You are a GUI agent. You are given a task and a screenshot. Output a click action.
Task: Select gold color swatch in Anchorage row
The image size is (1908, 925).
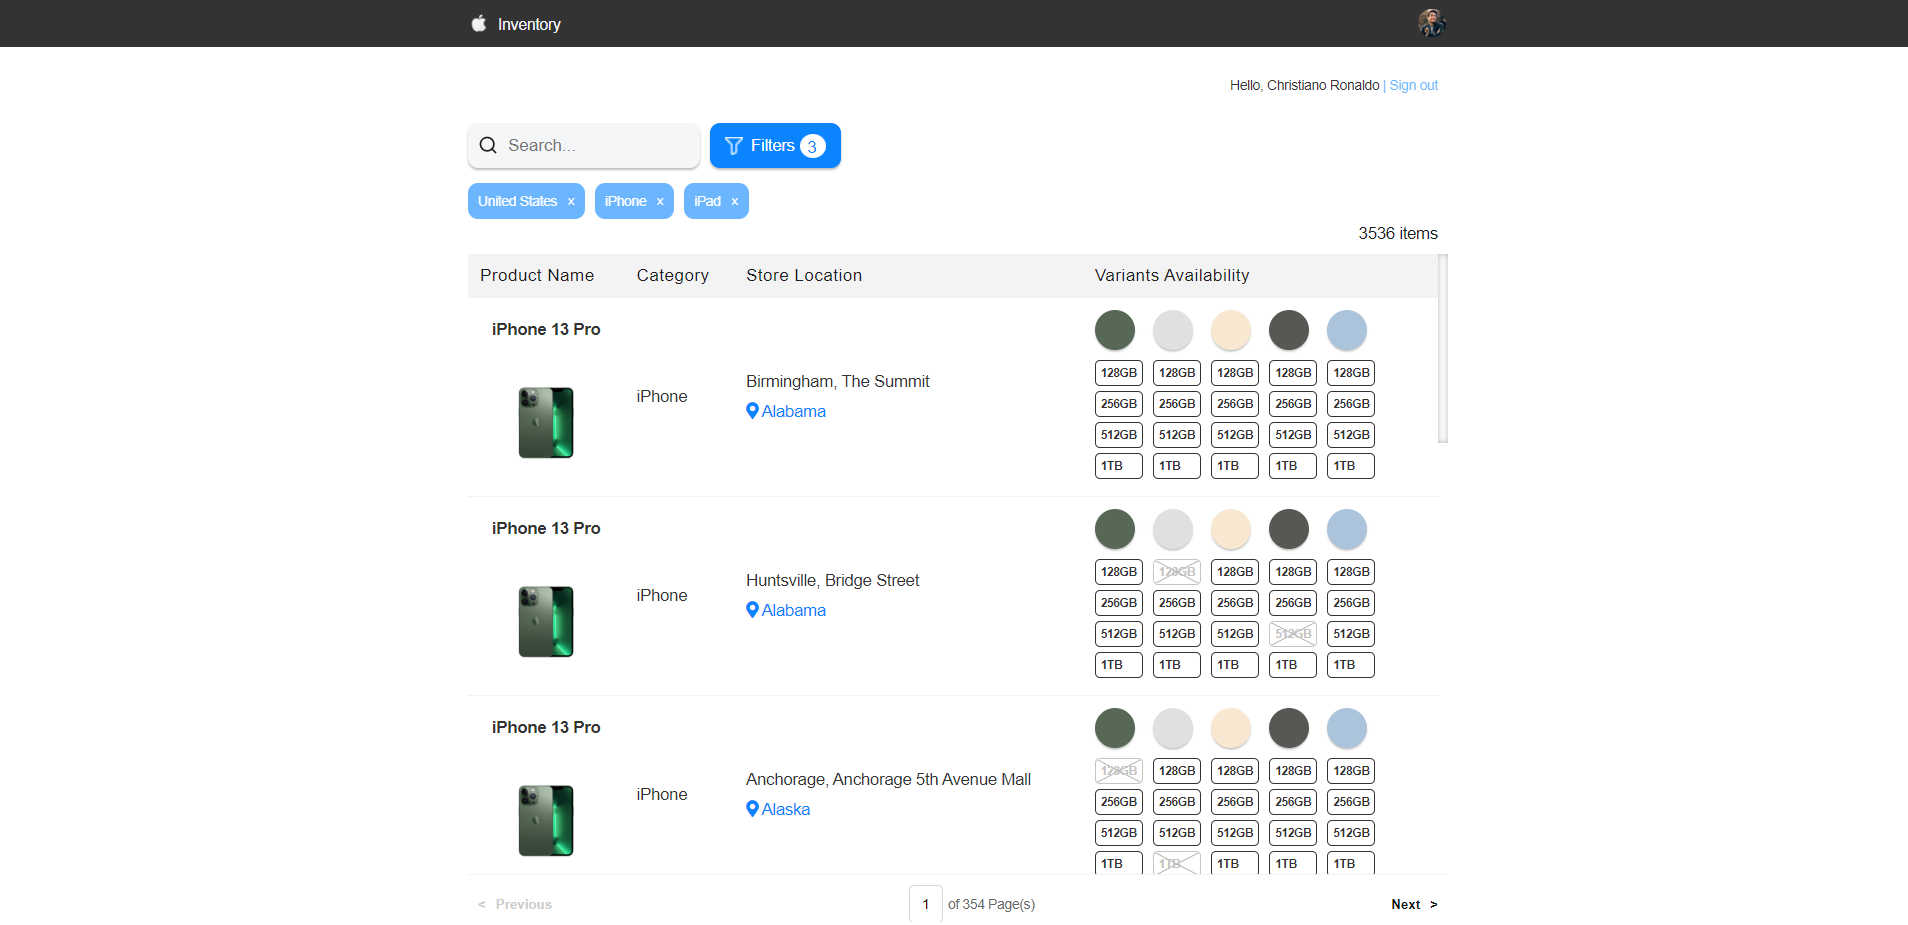pos(1231,728)
